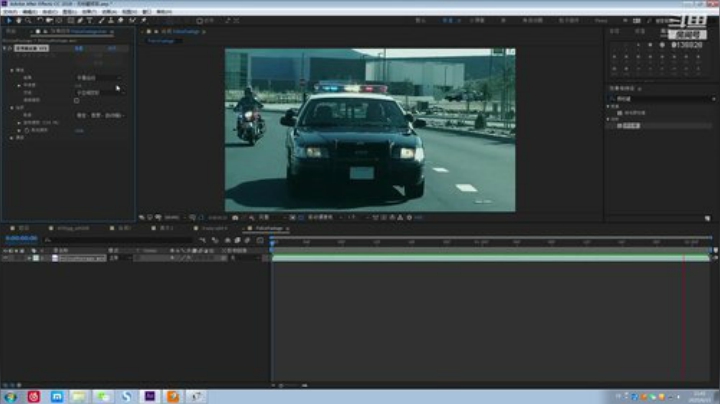This screenshot has height=404, width=720.
Task: Click the Reset link in Effect Controls
Action: [x=79, y=48]
